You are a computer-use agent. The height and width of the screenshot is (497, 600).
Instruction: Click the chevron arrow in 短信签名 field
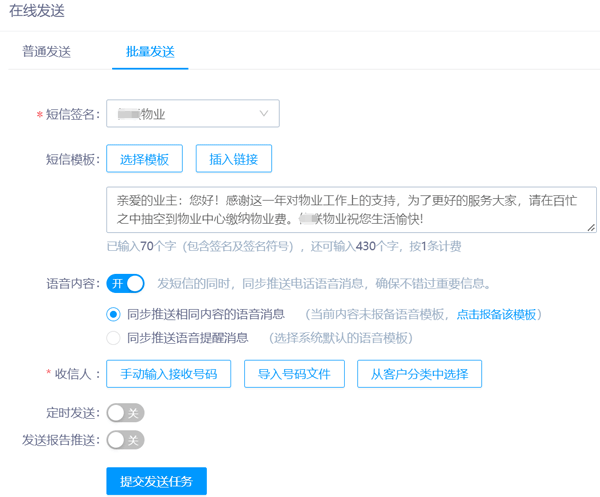coord(264,114)
